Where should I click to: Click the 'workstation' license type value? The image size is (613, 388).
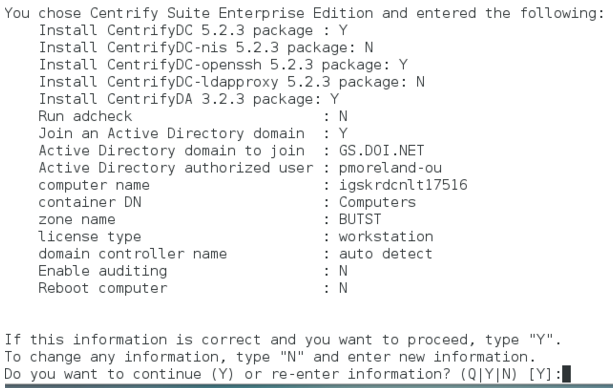pyautogui.click(x=386, y=237)
